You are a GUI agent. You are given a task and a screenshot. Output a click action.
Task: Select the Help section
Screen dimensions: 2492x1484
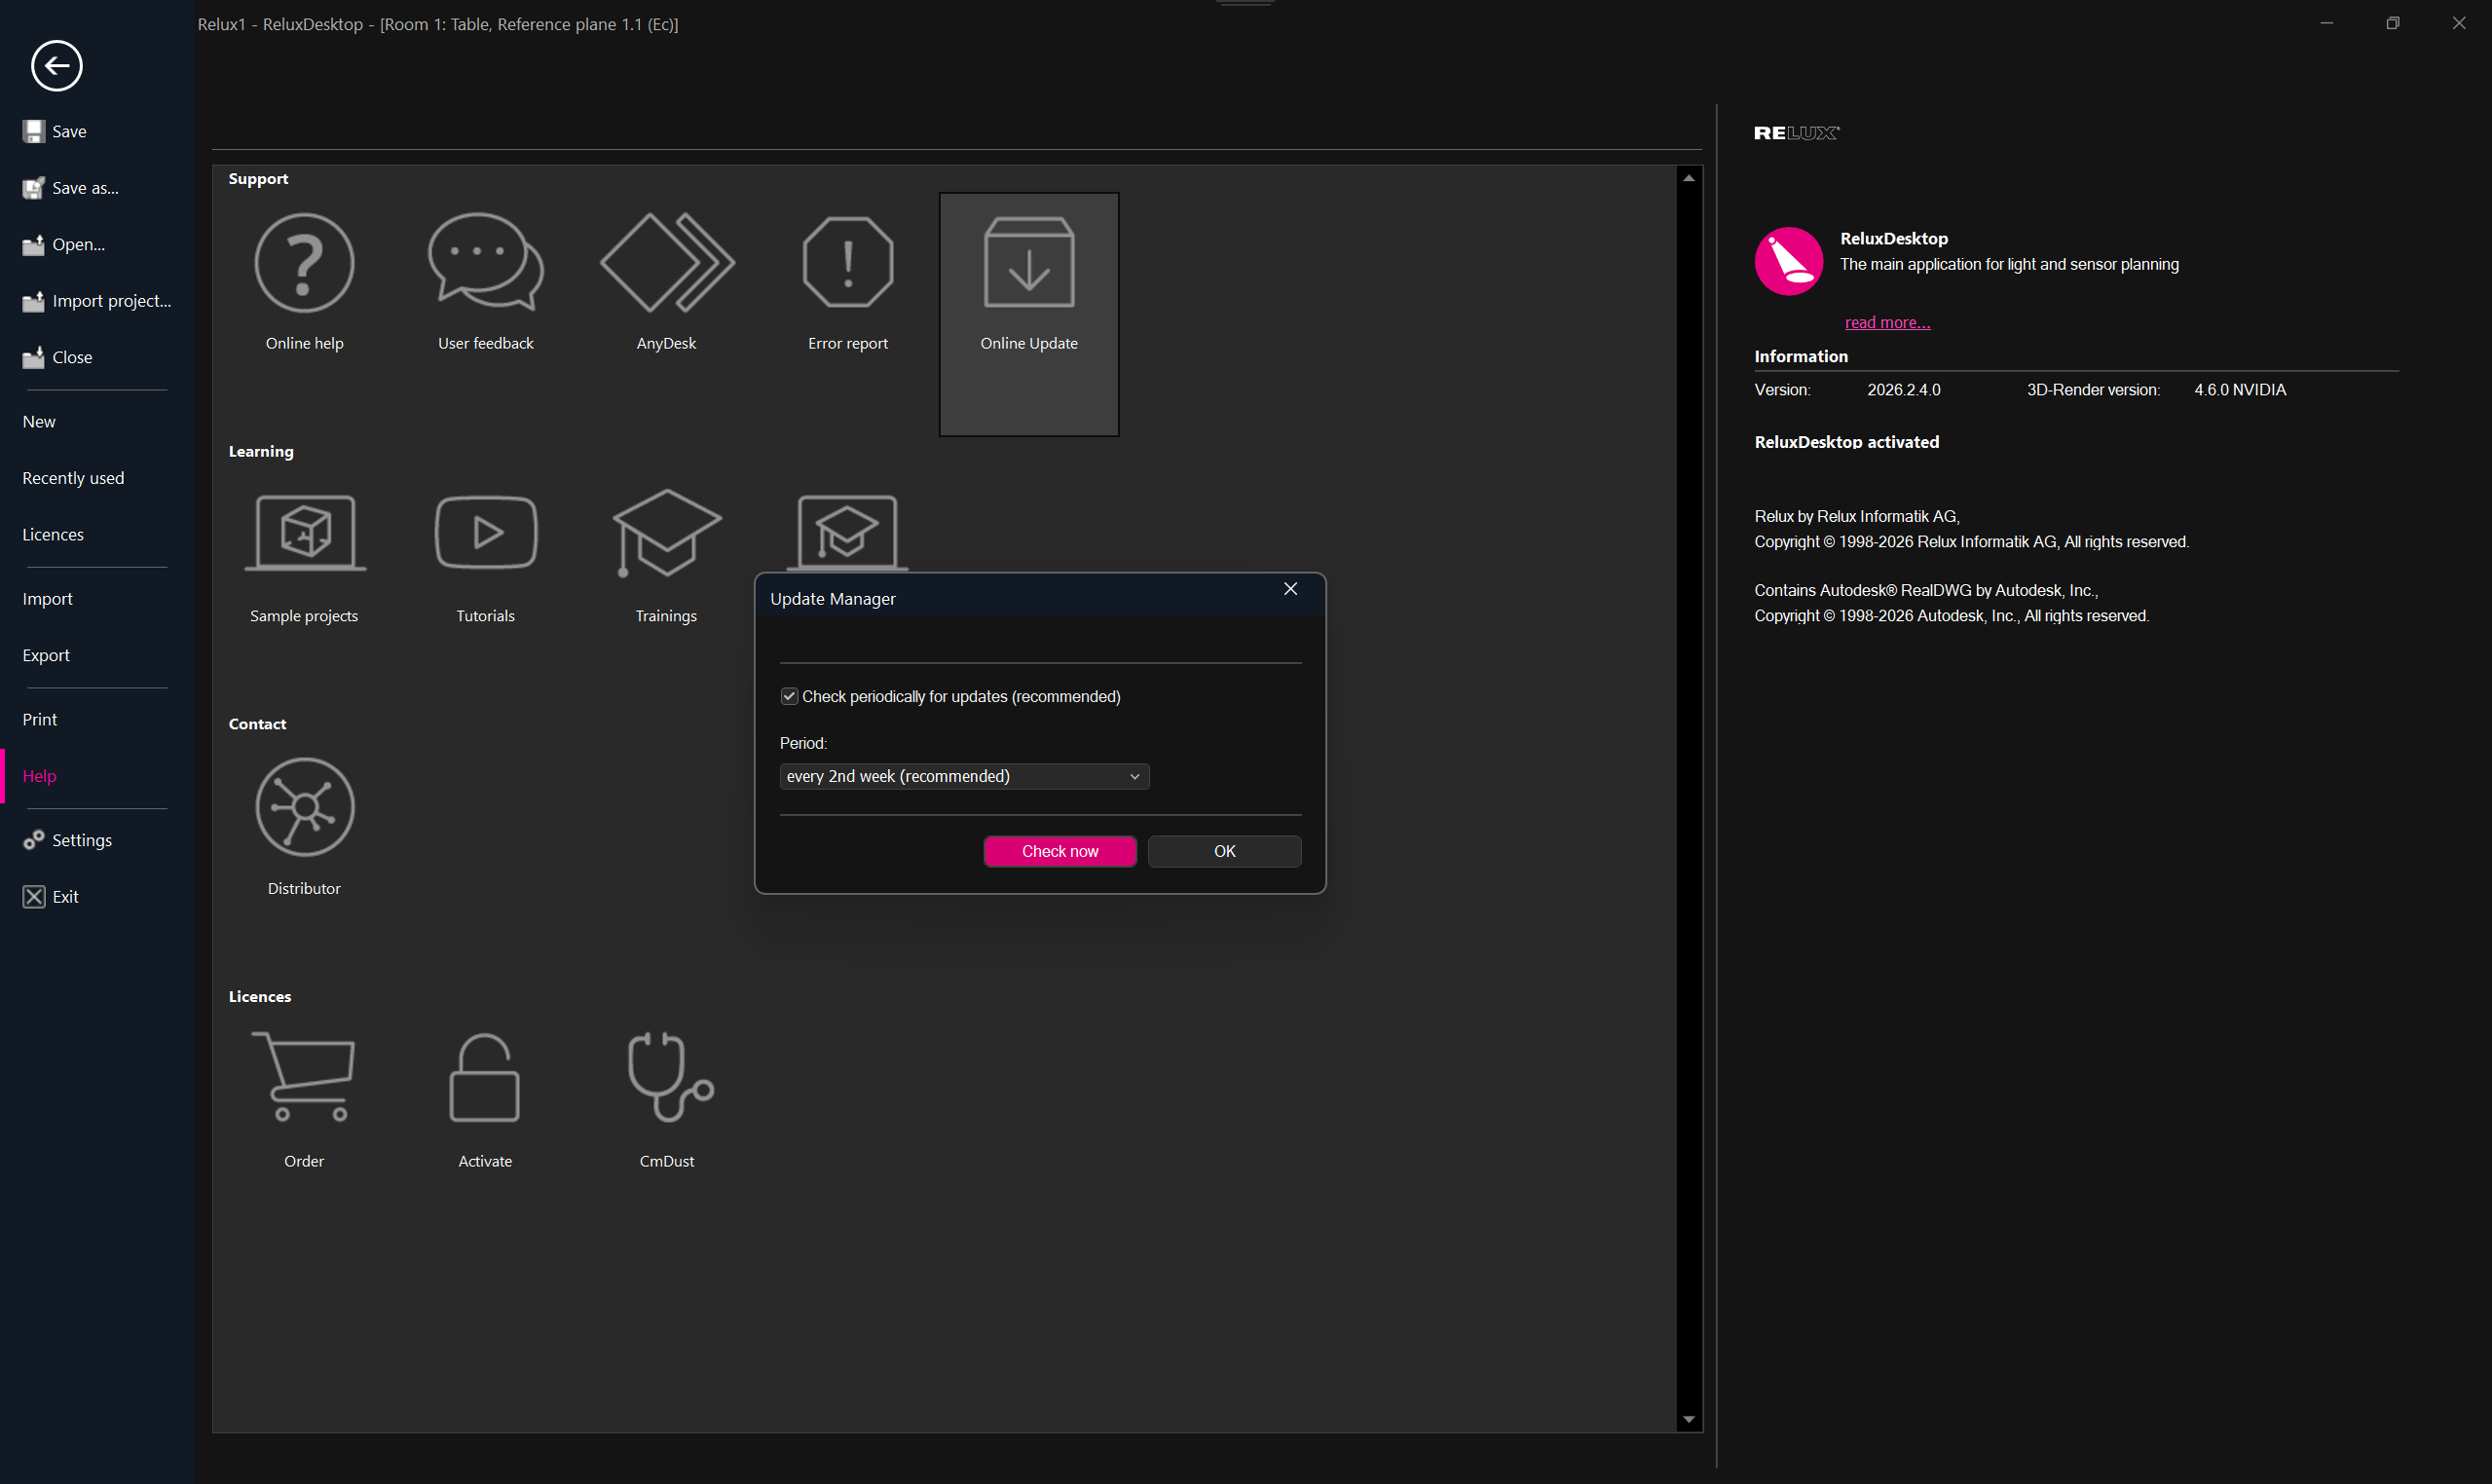point(39,776)
